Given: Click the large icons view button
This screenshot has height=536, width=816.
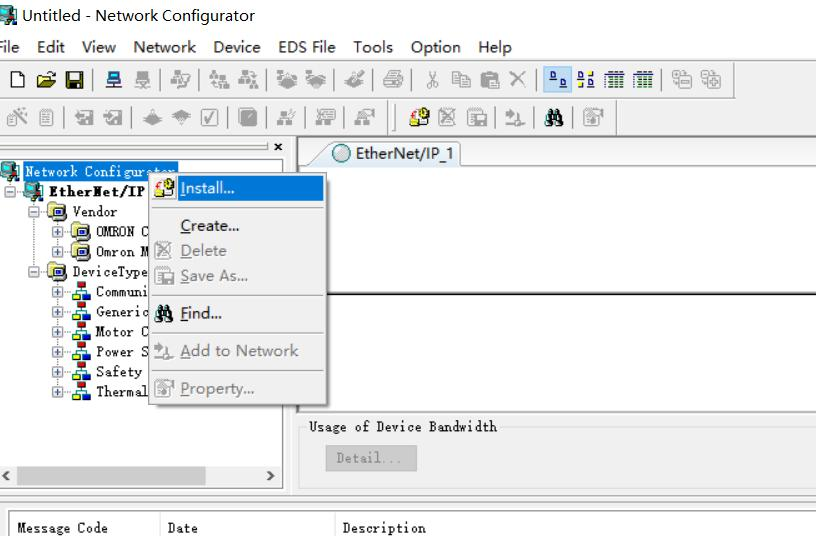Looking at the screenshot, I should (558, 80).
